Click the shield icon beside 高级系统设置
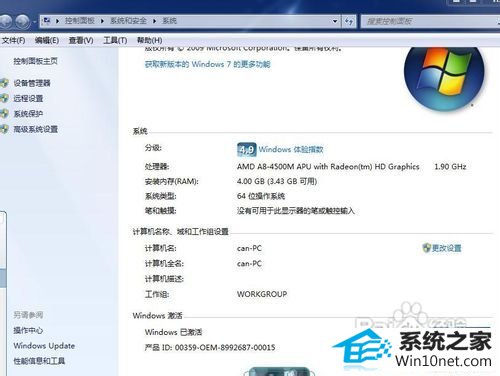Image resolution: width=500 pixels, height=376 pixels. (x=4, y=129)
